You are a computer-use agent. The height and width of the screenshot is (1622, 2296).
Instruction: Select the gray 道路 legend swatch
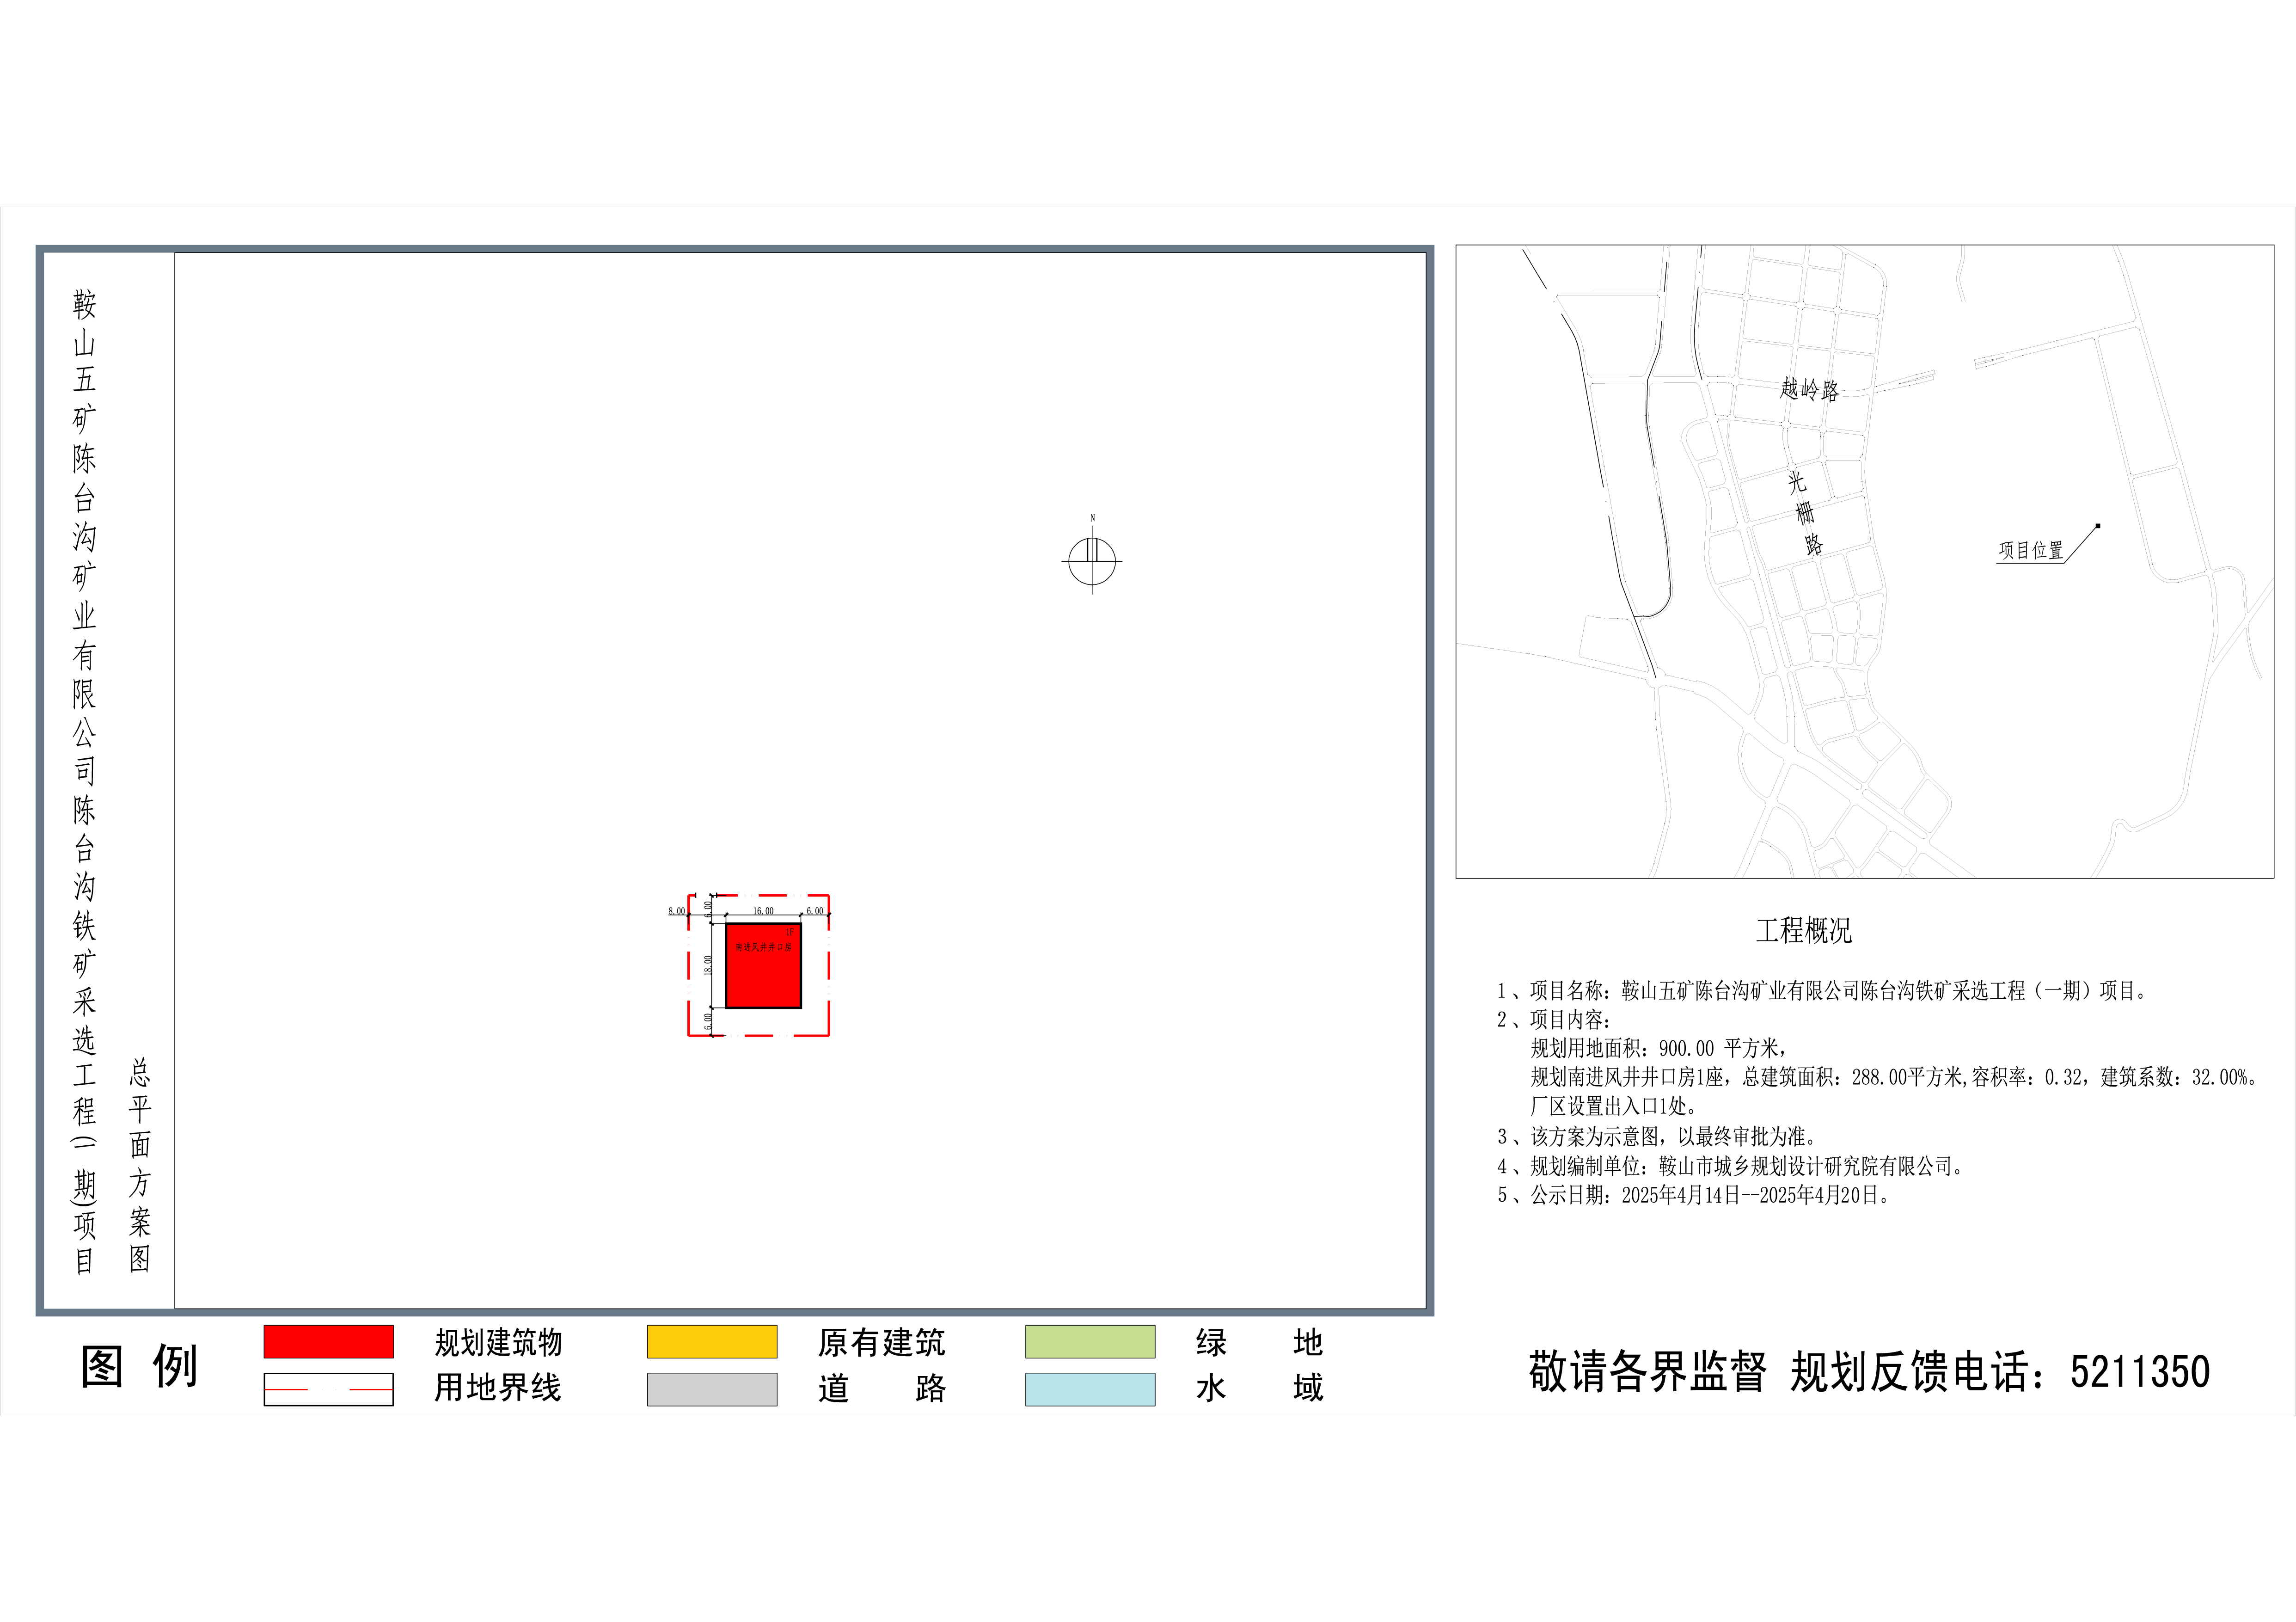[x=711, y=1389]
